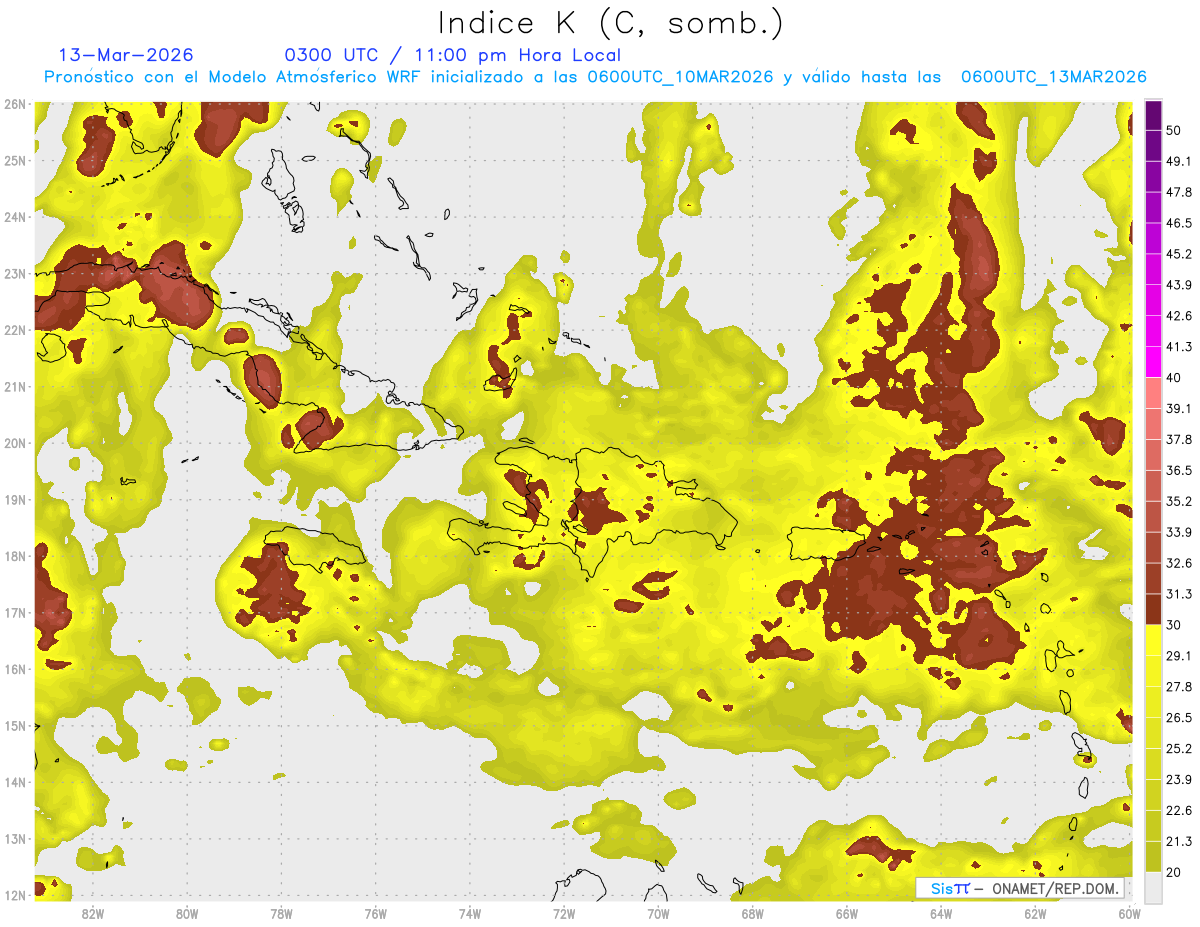1200x927 pixels.
Task: Click the 19N latitude label
Action: (15, 499)
